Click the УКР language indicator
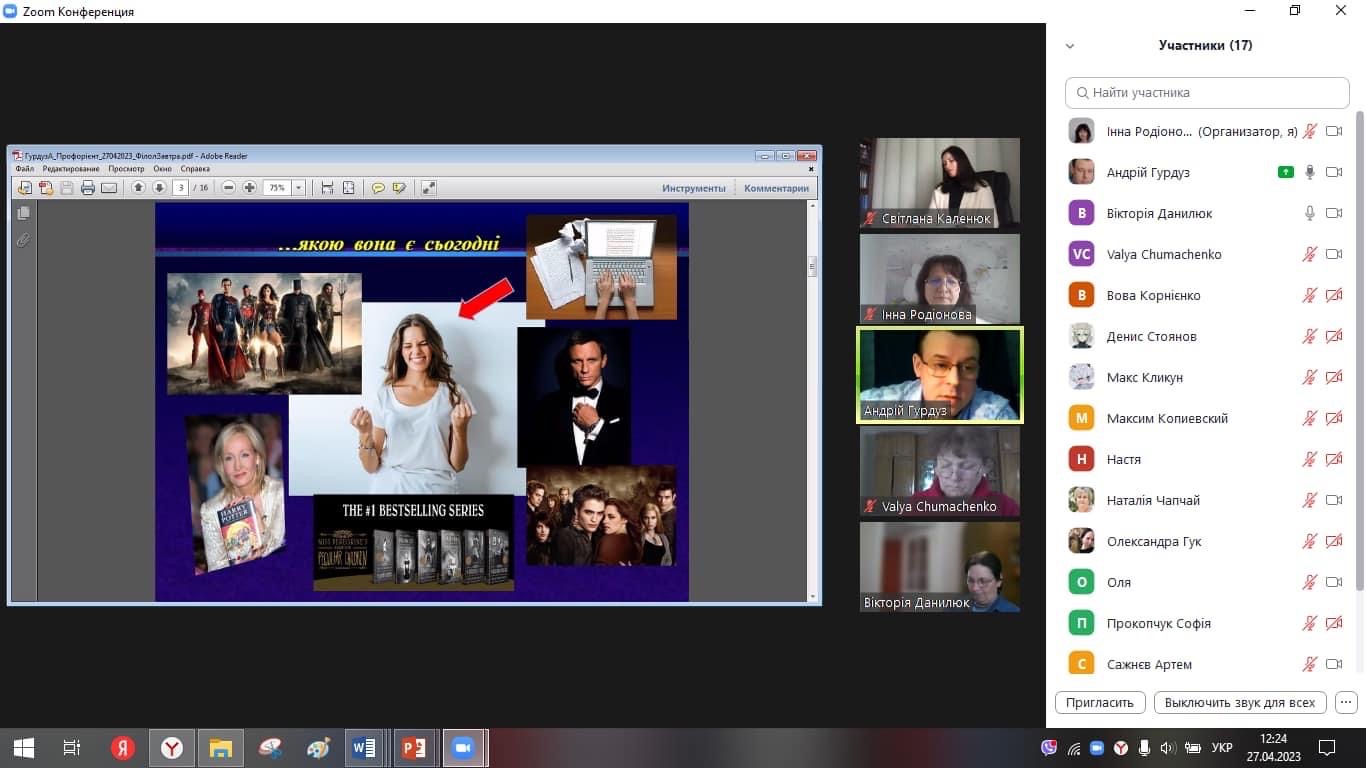Image resolution: width=1366 pixels, height=768 pixels. click(1221, 747)
